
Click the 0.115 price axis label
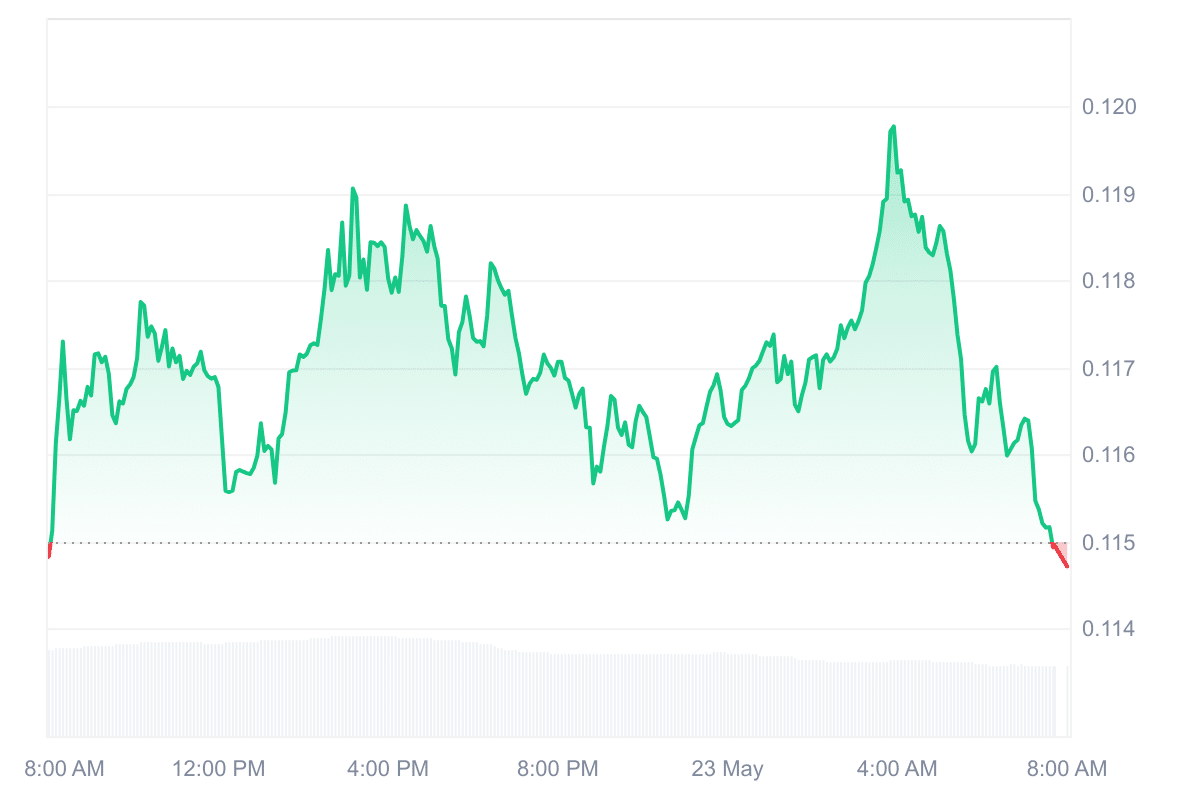(x=1108, y=542)
